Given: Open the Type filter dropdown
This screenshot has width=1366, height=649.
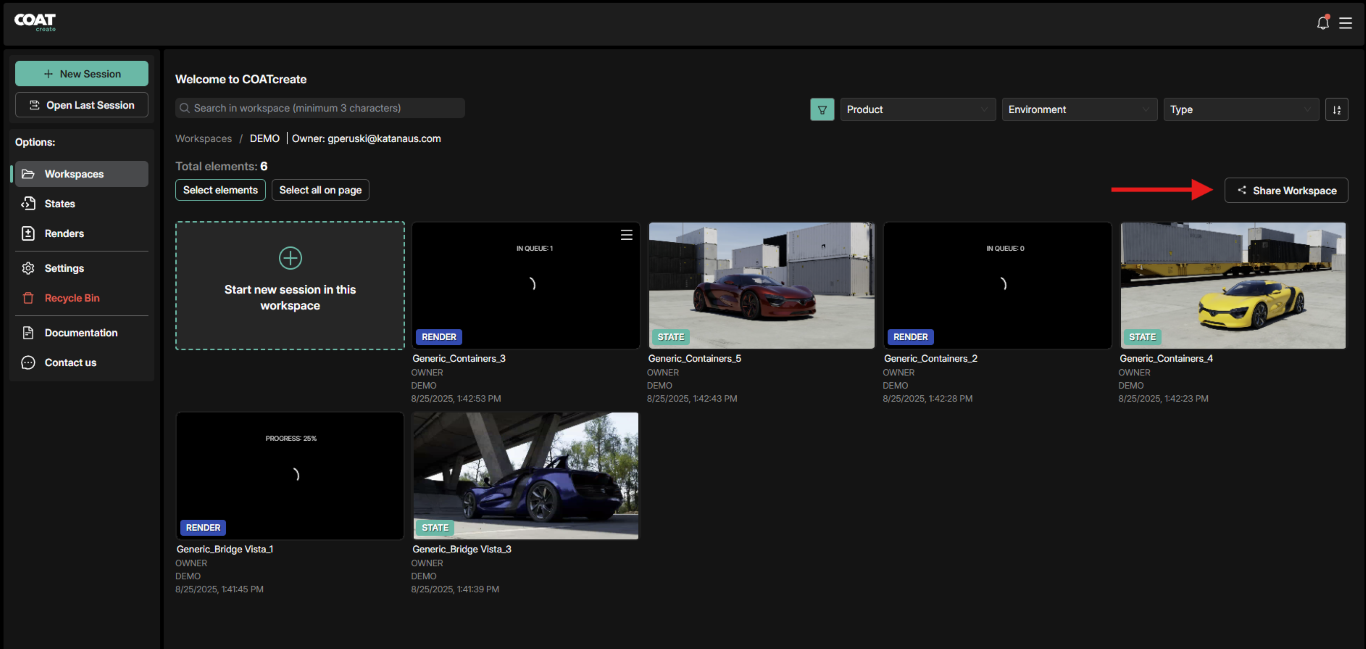Looking at the screenshot, I should (x=1241, y=110).
